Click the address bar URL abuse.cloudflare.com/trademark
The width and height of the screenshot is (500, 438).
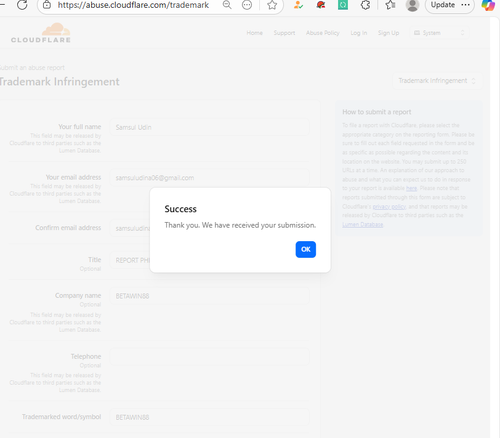pos(133,5)
